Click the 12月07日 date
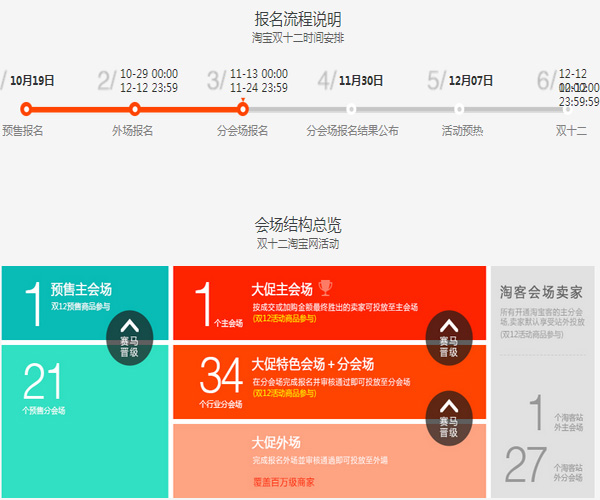Screen dimensions: 600x500 (x=471, y=81)
